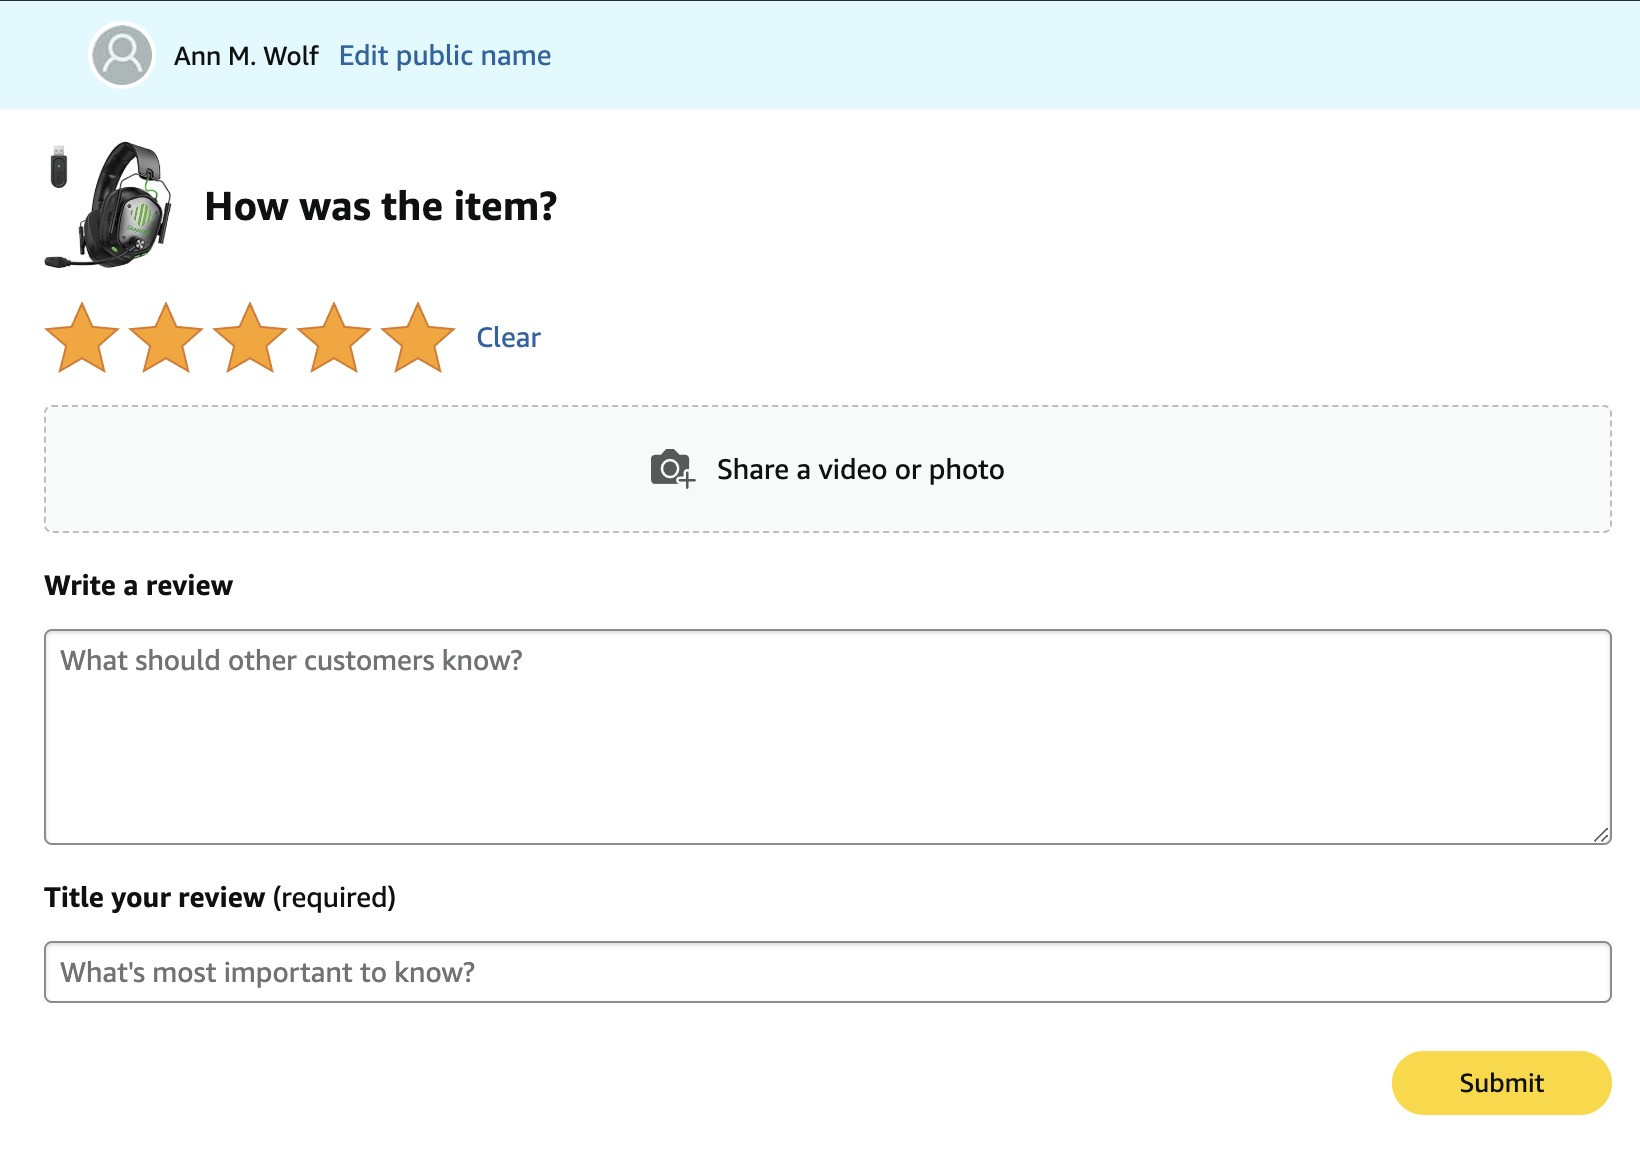Screen dimensions: 1640x1154
Task: Submit the review
Action: [x=1501, y=1083]
